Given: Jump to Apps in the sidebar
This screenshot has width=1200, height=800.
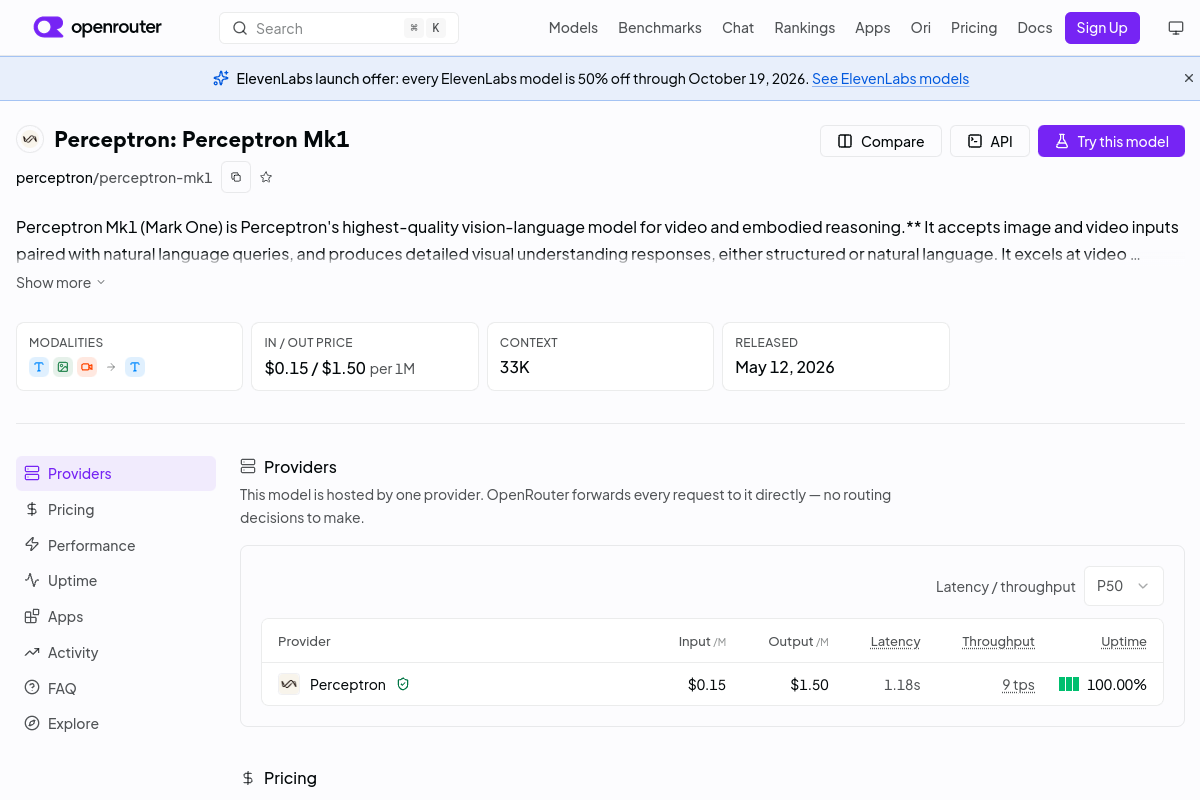Looking at the screenshot, I should tap(116, 617).
